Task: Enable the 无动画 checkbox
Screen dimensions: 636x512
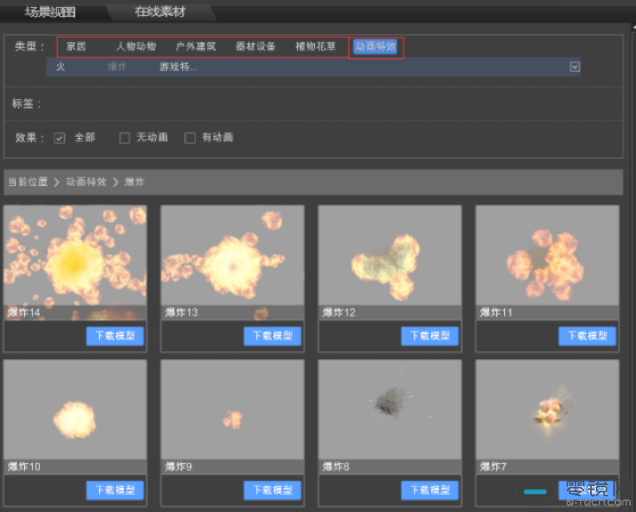Action: pyautogui.click(x=125, y=138)
